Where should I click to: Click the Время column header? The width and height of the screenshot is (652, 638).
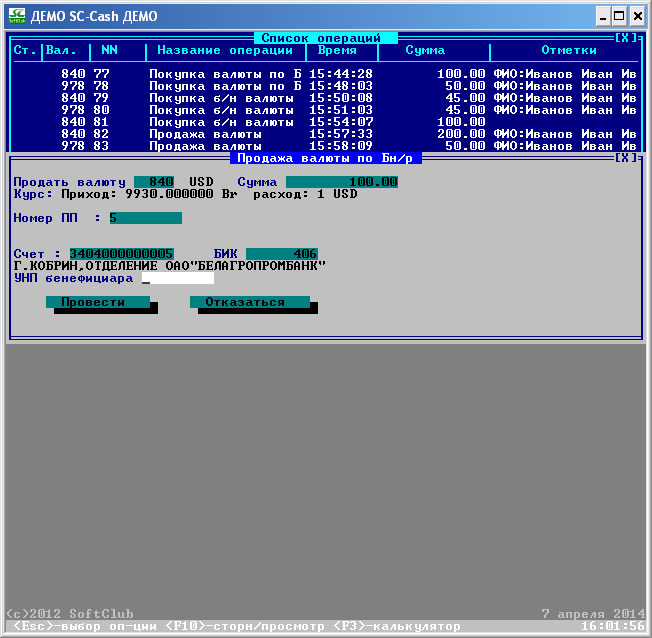[x=337, y=50]
